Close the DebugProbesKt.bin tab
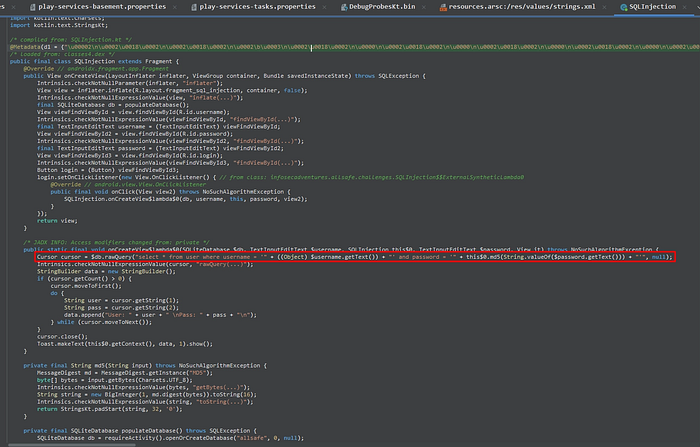 point(423,7)
